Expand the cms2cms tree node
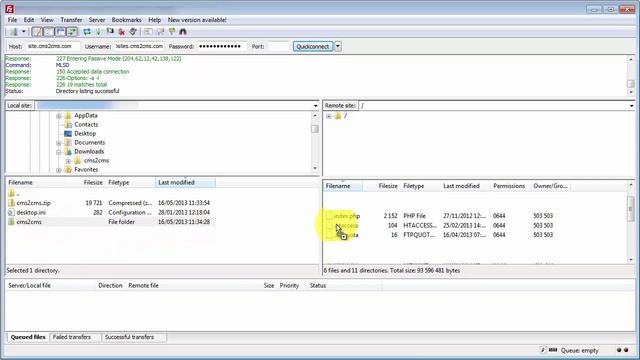The image size is (640, 360). point(69,161)
